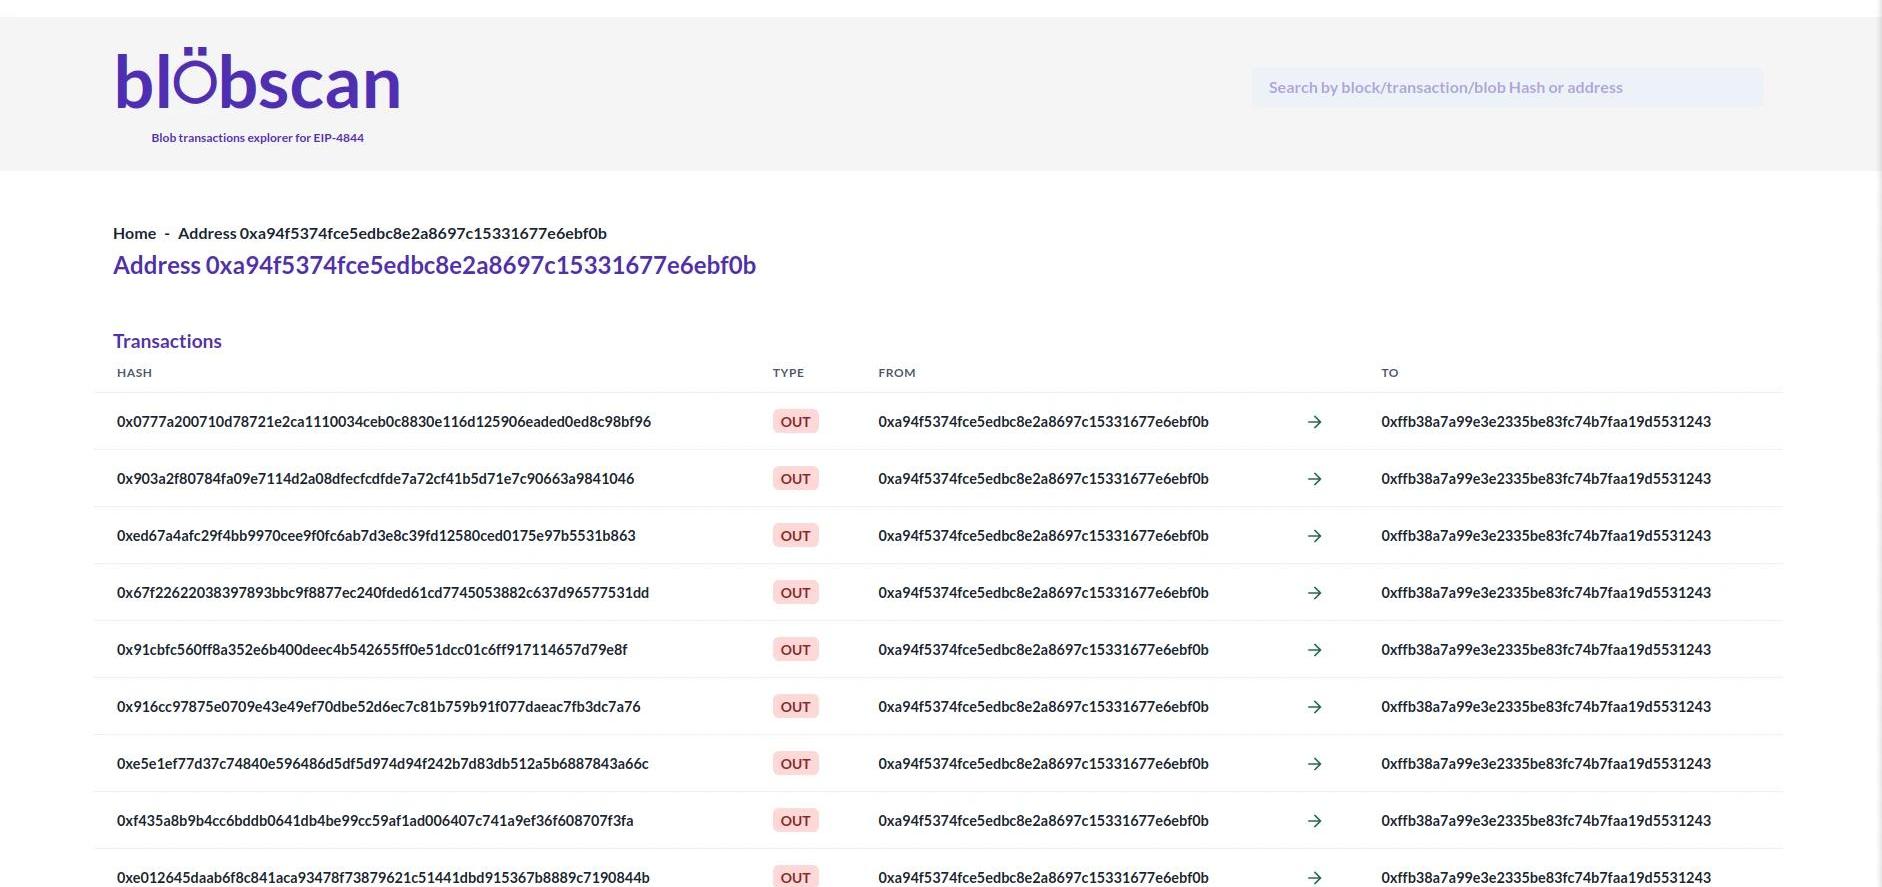Open From address in 0x91cbfc row
The width and height of the screenshot is (1882, 887).
tap(1043, 650)
